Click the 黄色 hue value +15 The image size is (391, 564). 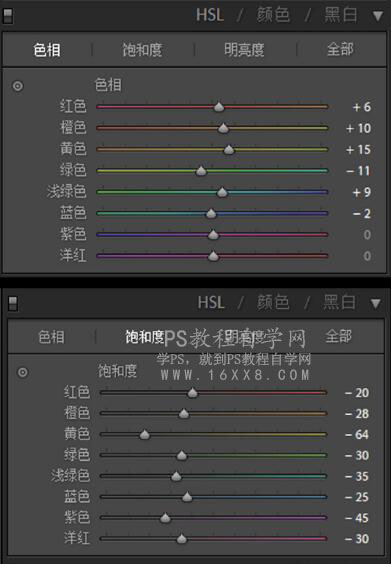pyautogui.click(x=358, y=149)
